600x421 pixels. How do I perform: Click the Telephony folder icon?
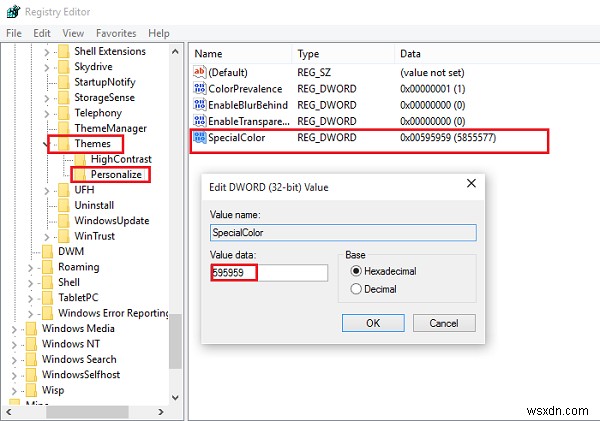64,113
